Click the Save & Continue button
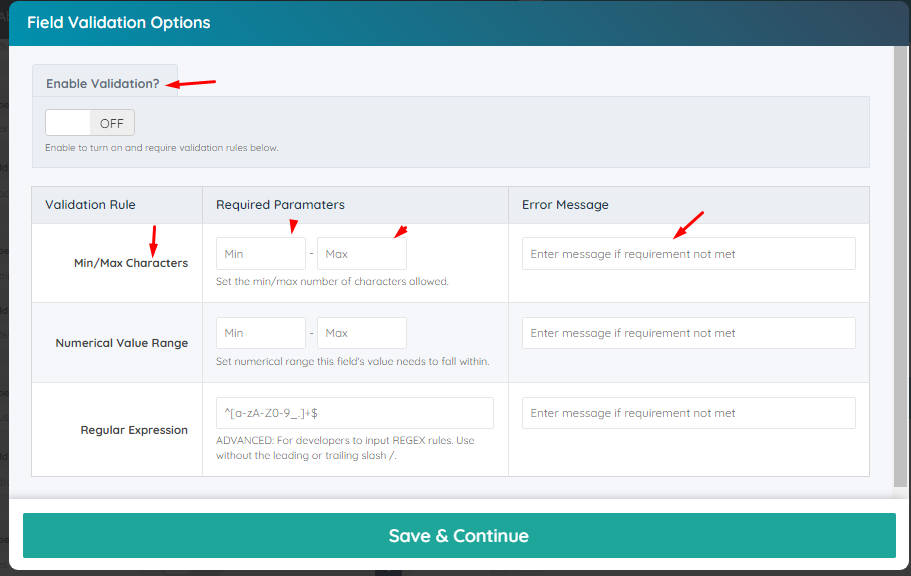911x576 pixels. [x=459, y=535]
